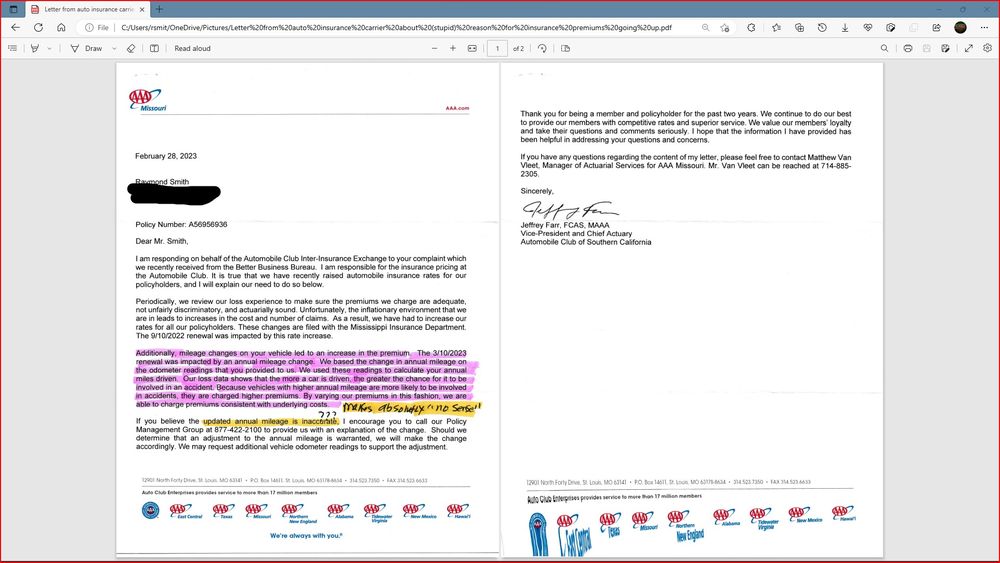Screen dimensions: 1000x563
Task: Click the page number input field
Action: pyautogui.click(x=497, y=48)
